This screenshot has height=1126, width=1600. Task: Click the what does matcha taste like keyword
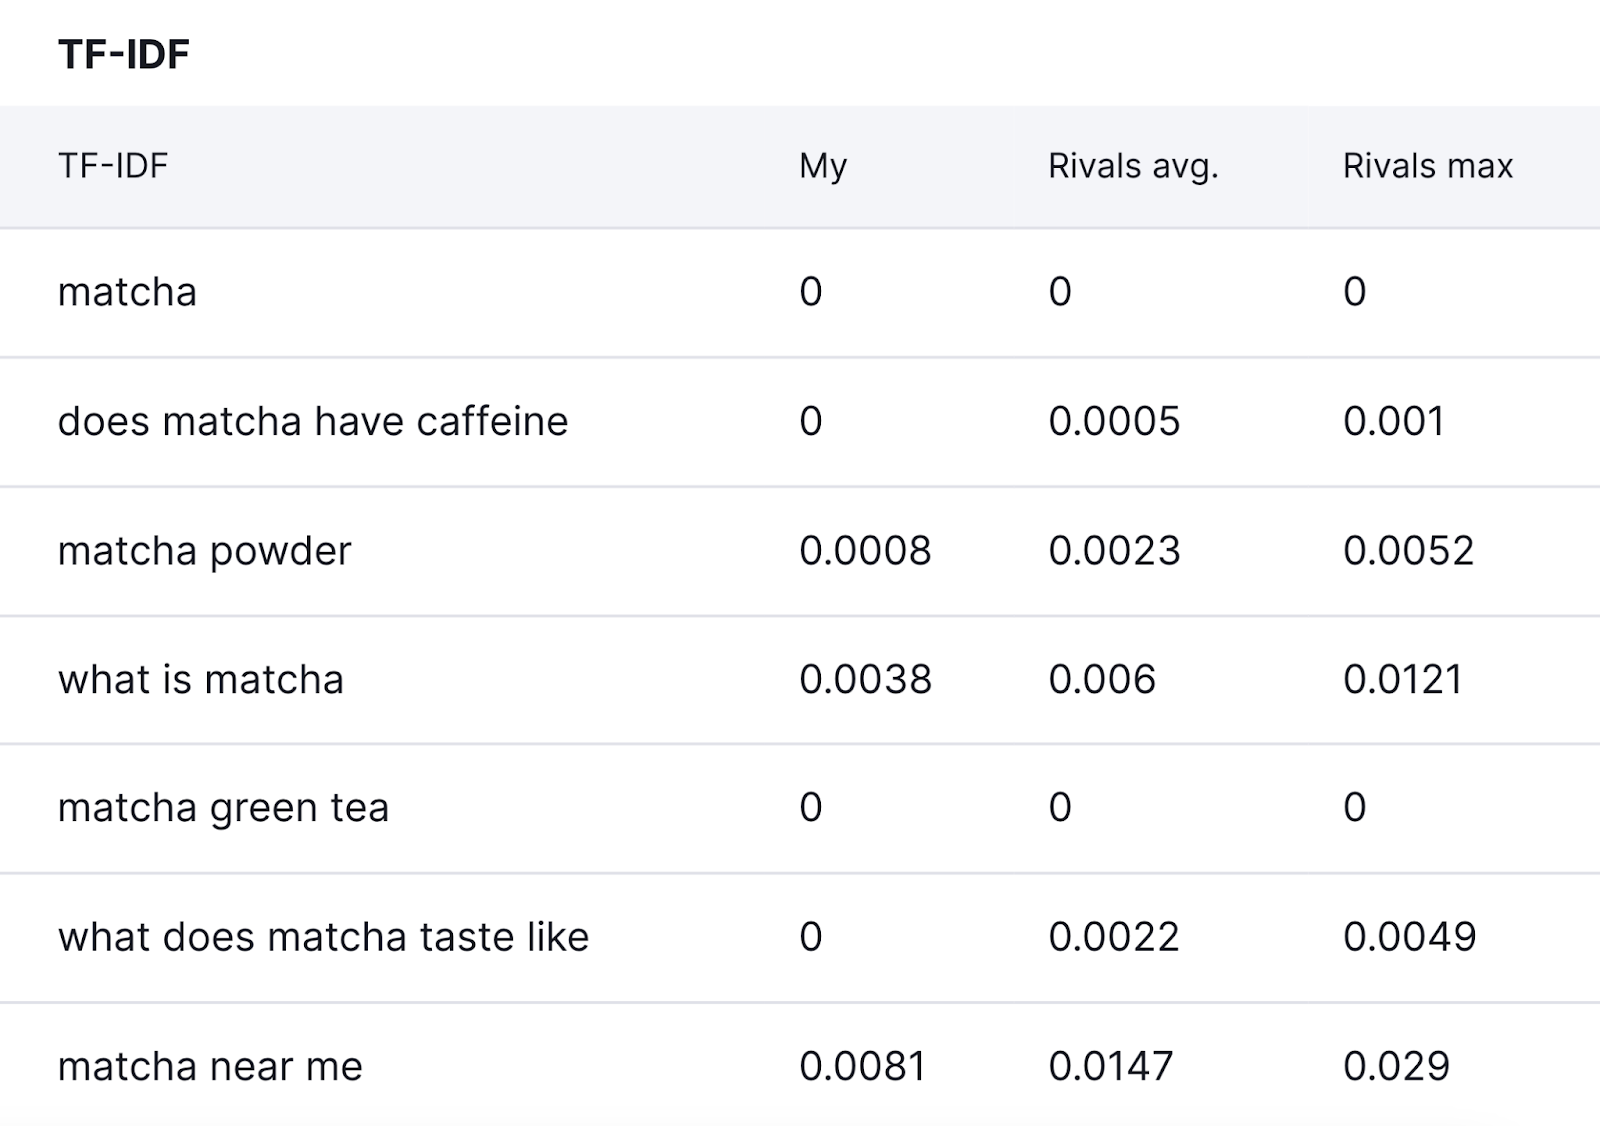(324, 937)
